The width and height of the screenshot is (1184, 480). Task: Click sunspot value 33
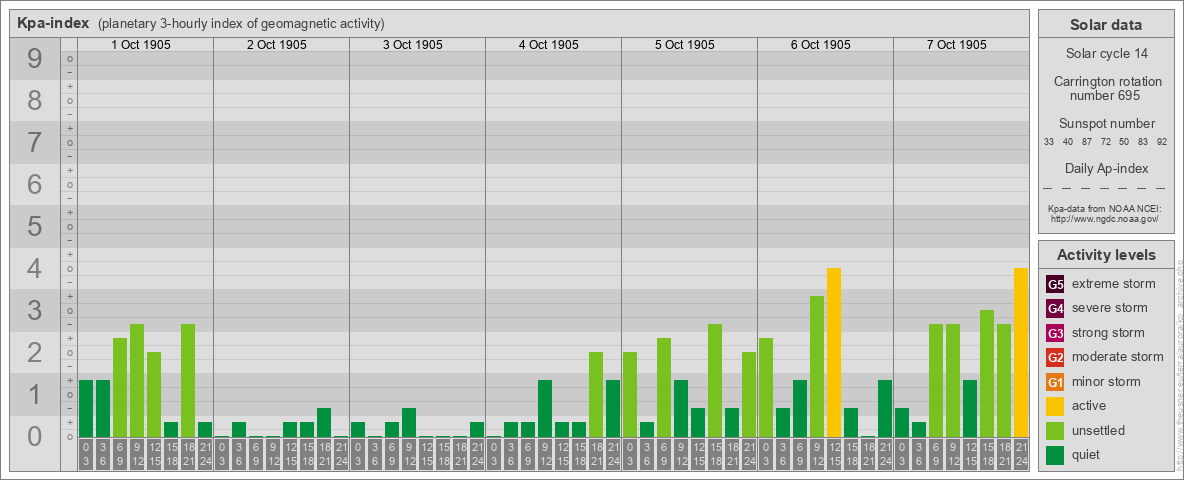click(1049, 142)
